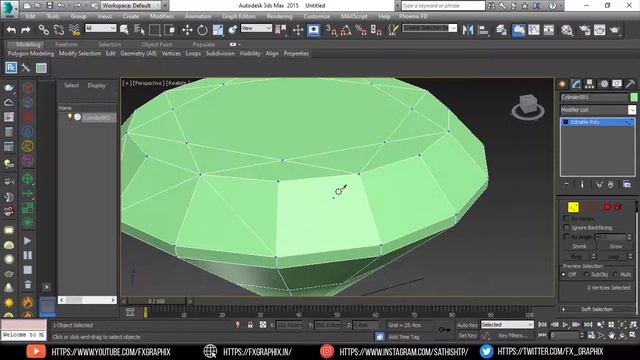
Task: Click the time slider showing 0 / 100
Action: click(157, 301)
